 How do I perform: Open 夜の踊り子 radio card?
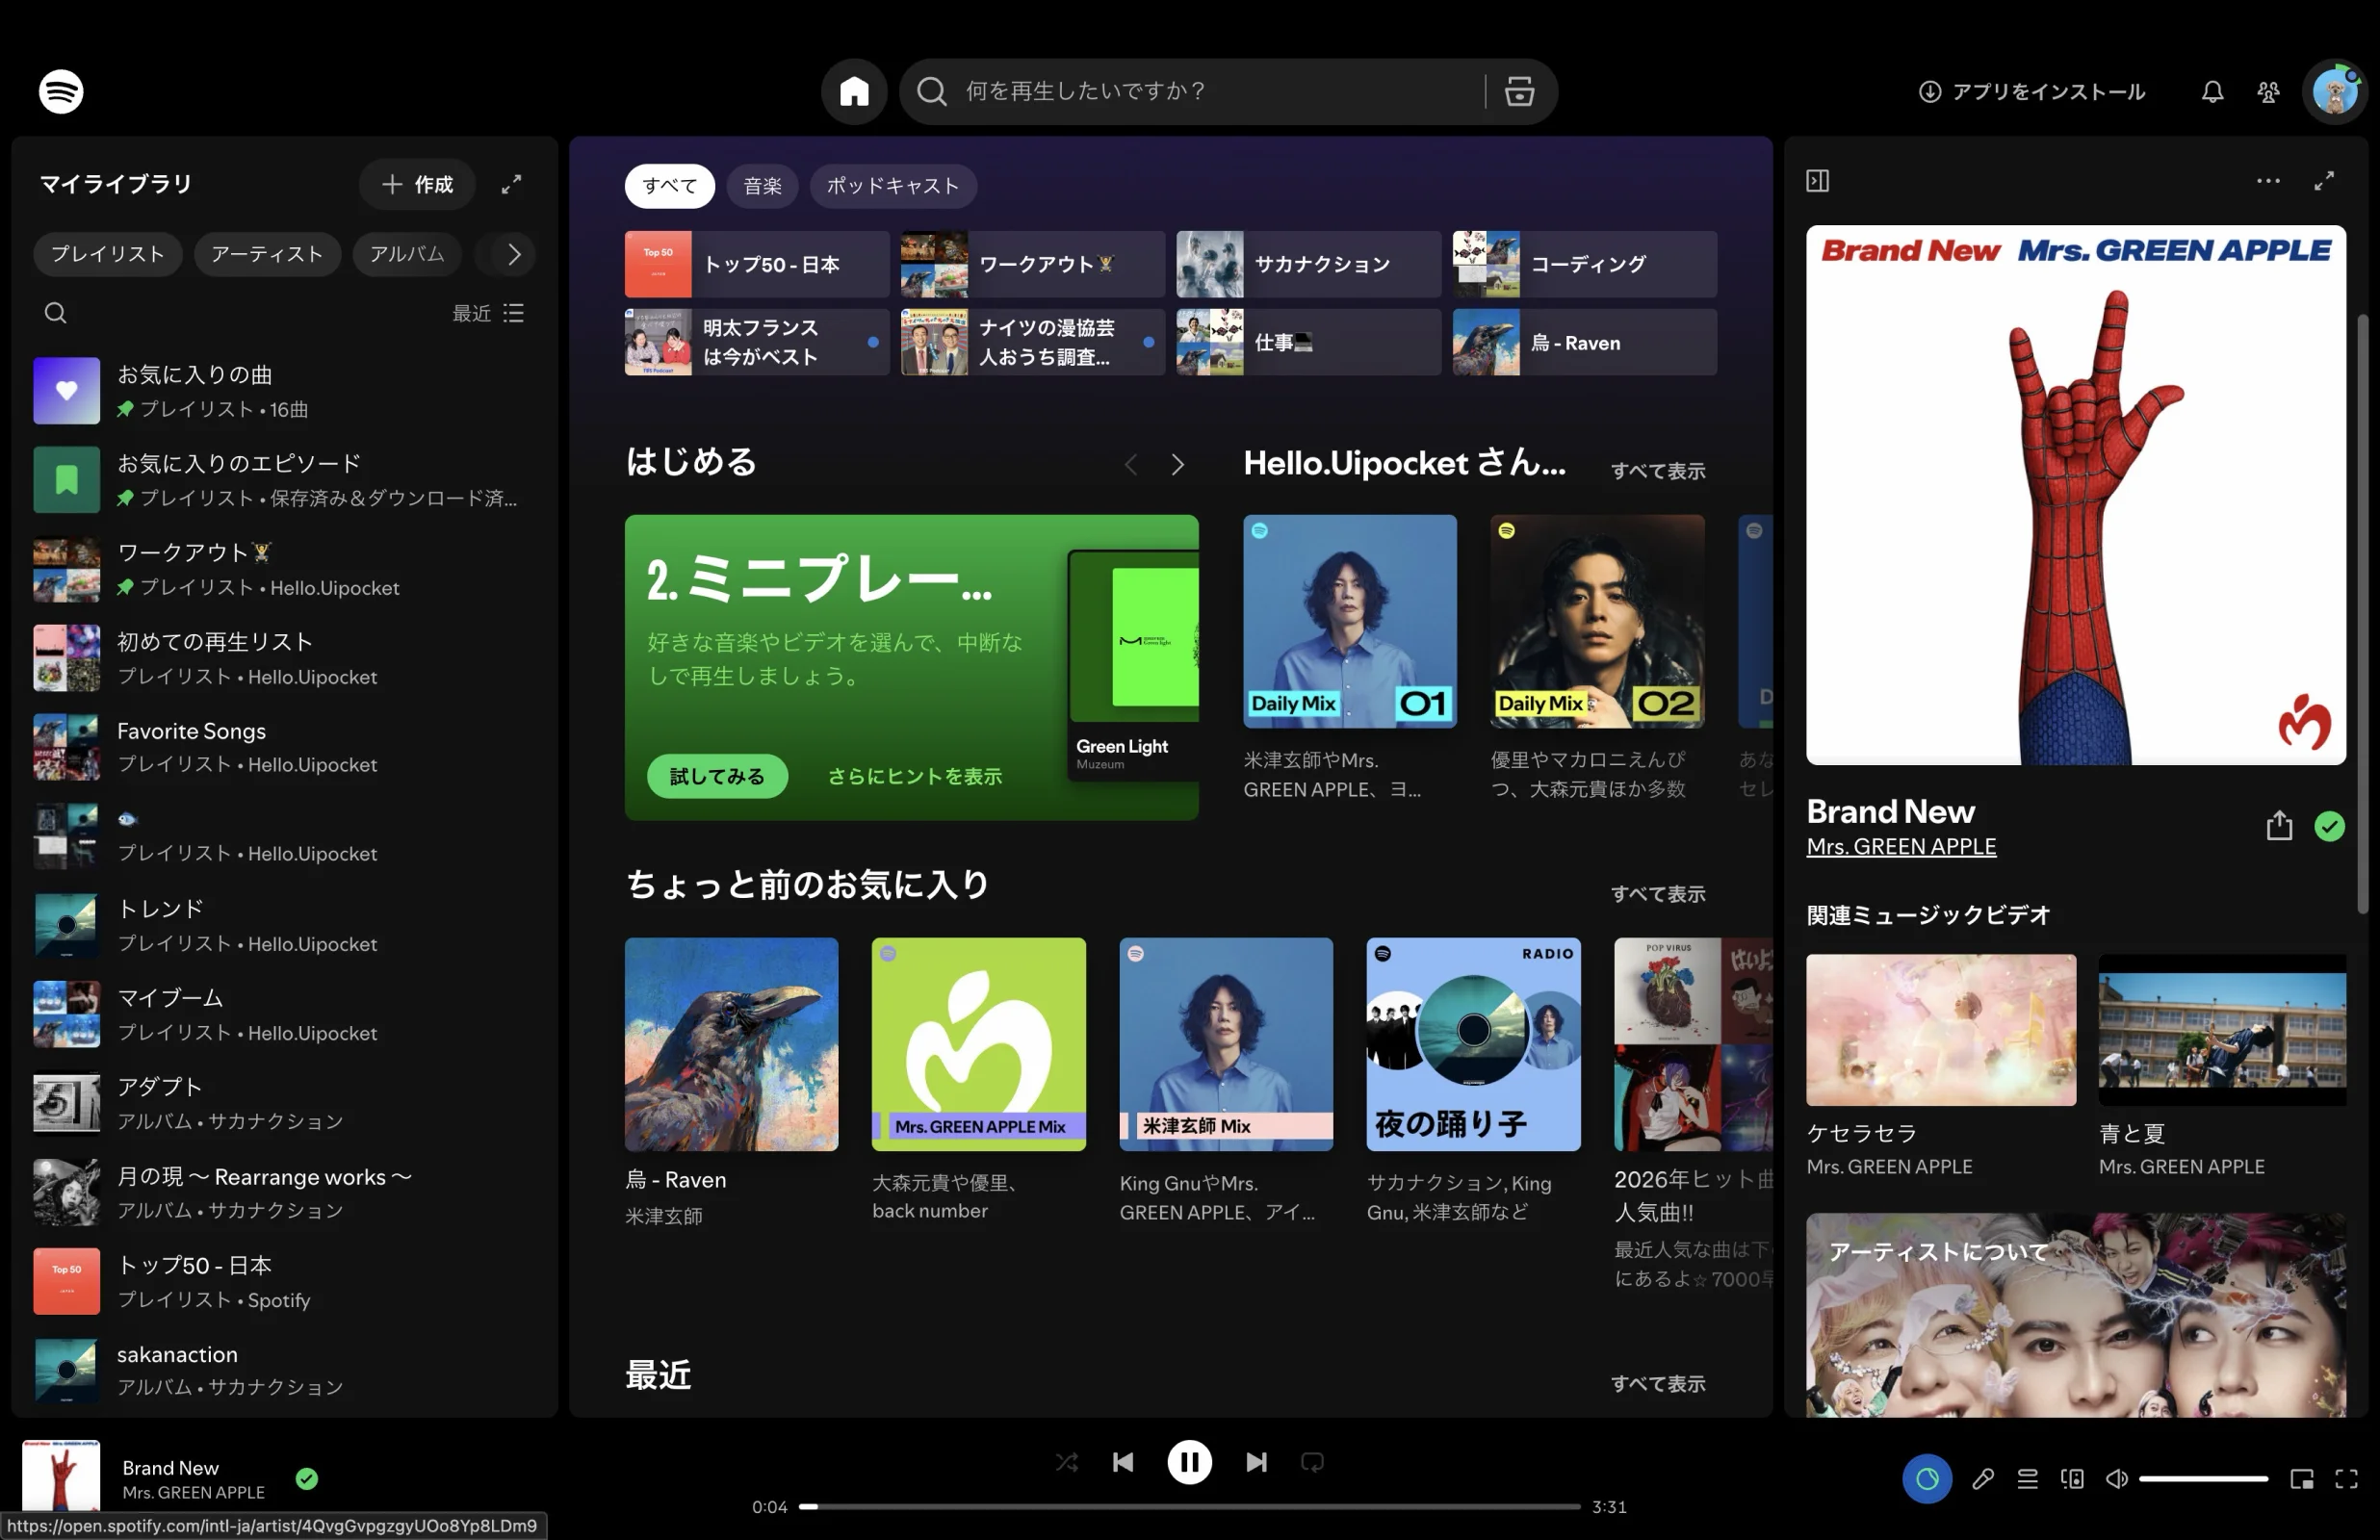tap(1473, 1080)
